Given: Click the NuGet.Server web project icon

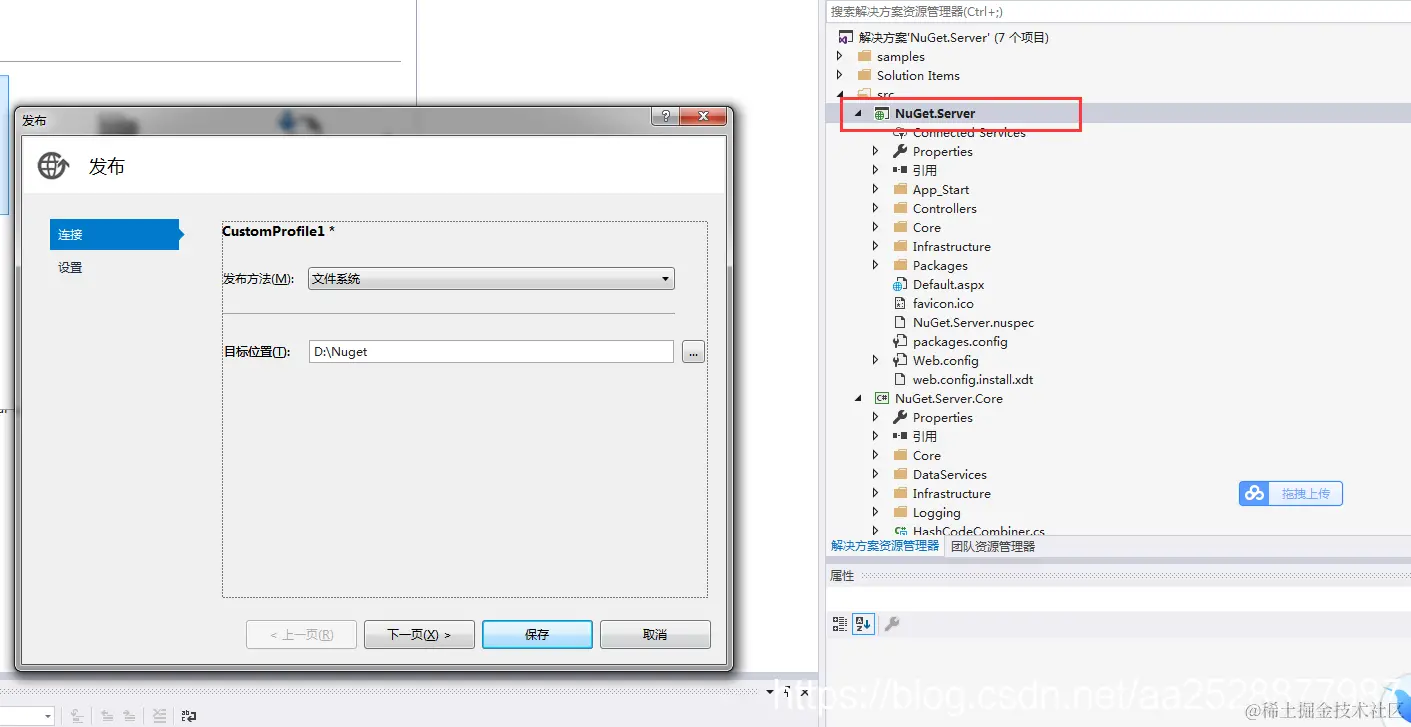Looking at the screenshot, I should (881, 114).
